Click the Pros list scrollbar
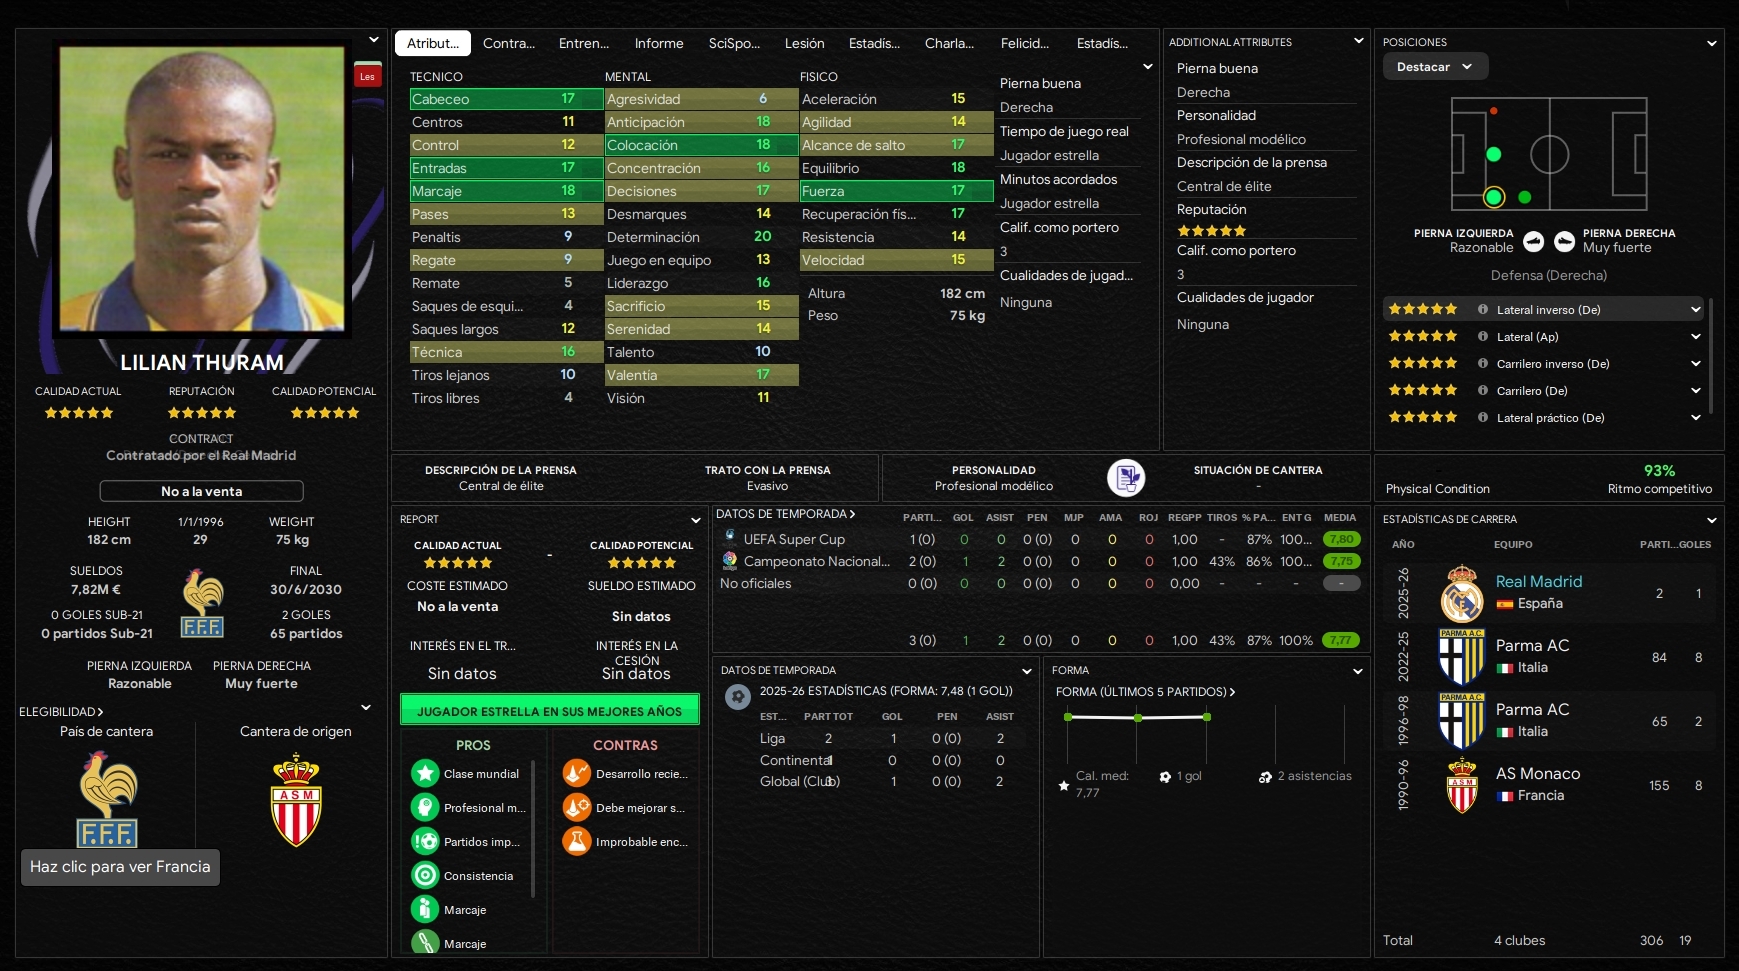The image size is (1739, 971). [533, 830]
